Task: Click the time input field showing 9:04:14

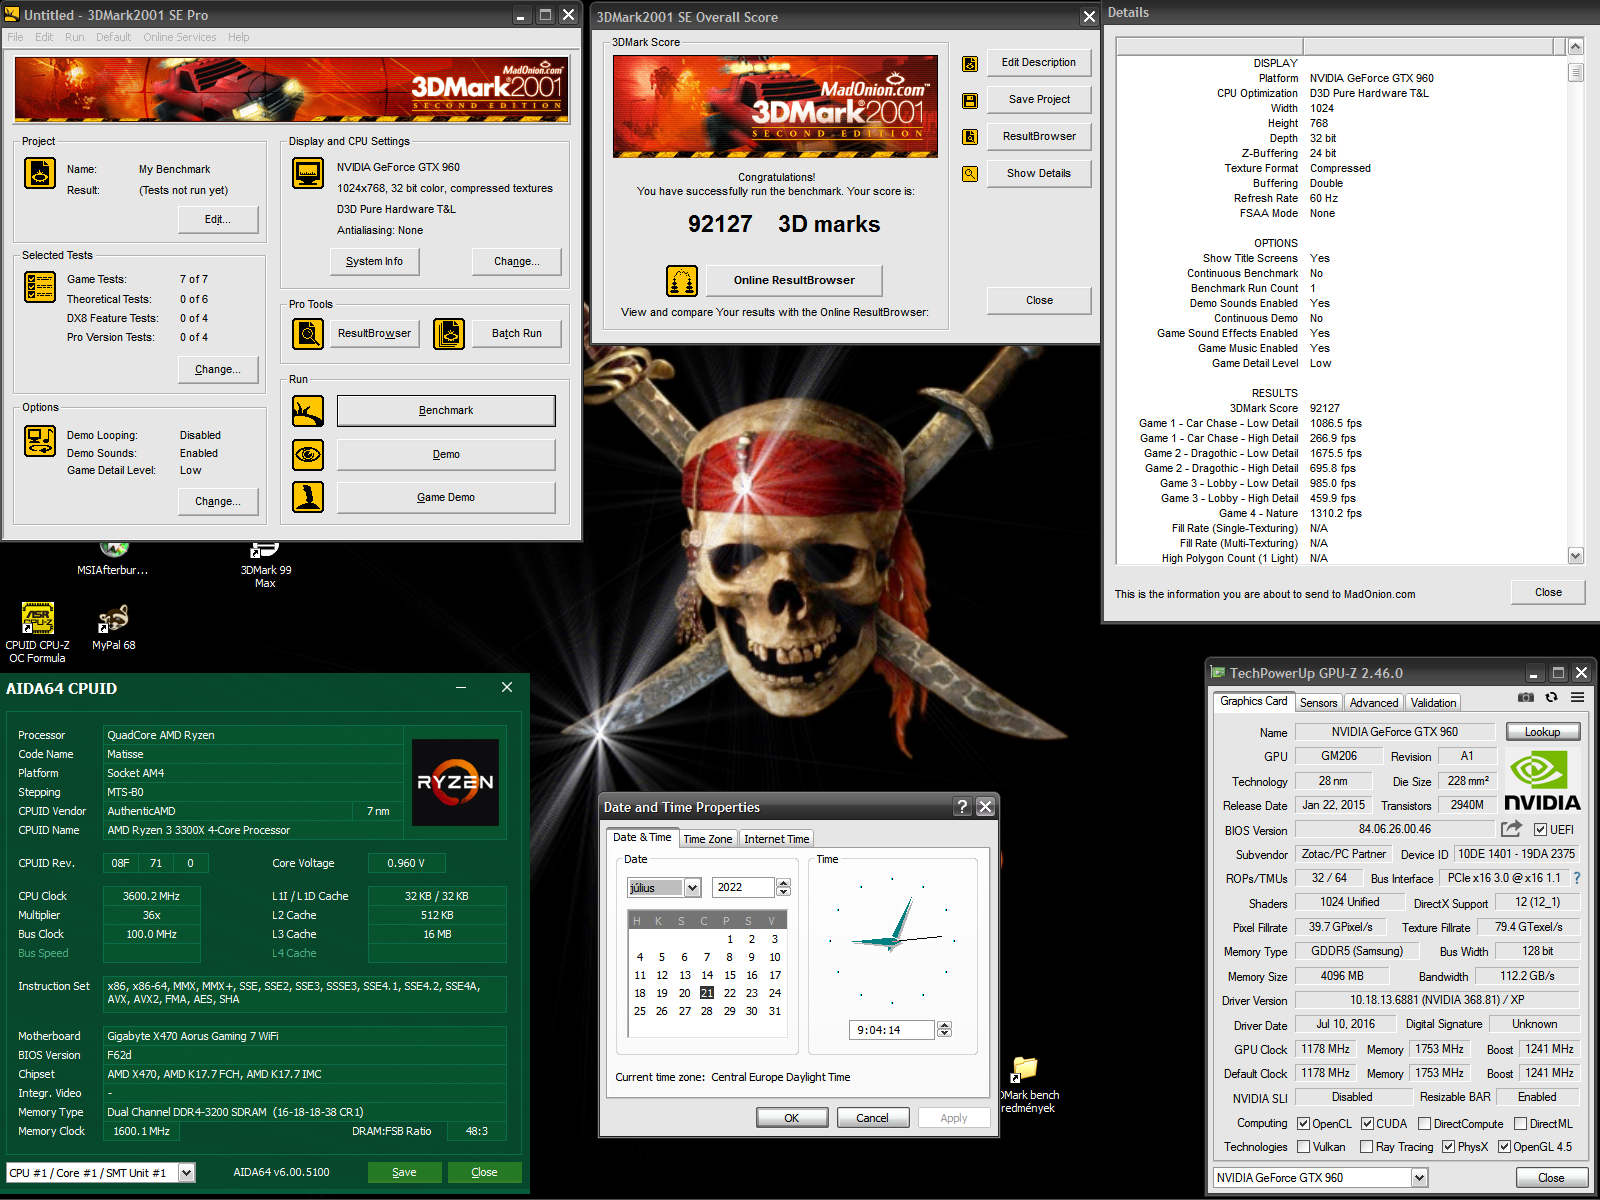Action: (x=892, y=1030)
